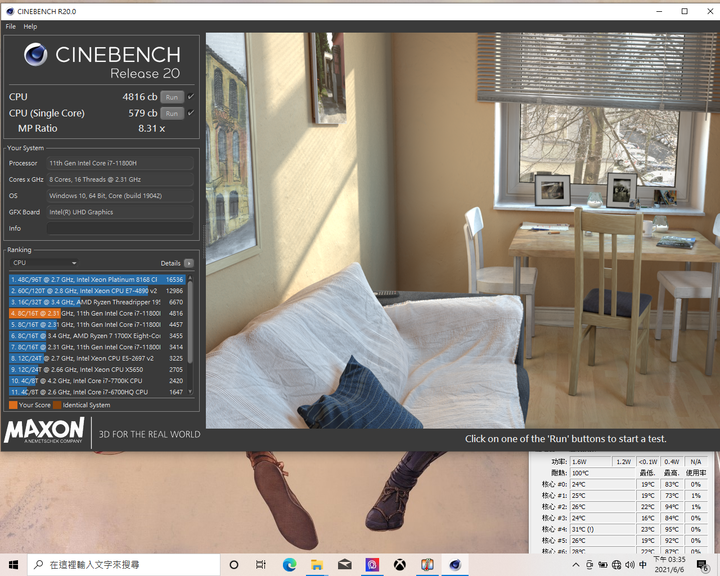Select the i7-11800H row scoring 4457

[97, 324]
